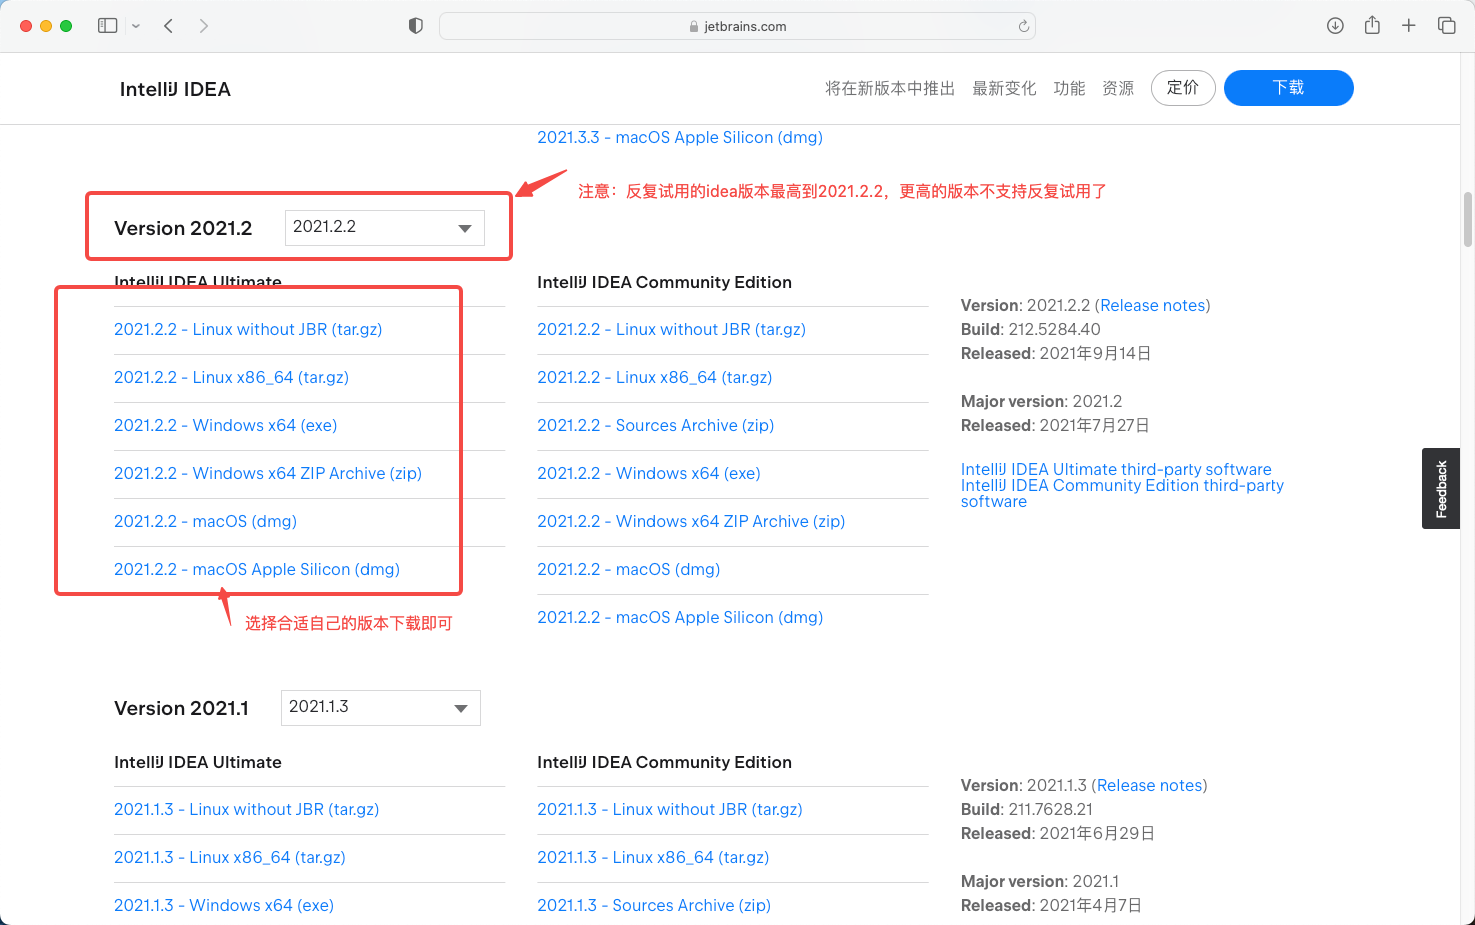Expand the 2021.1.3 version dropdown

pyautogui.click(x=381, y=707)
